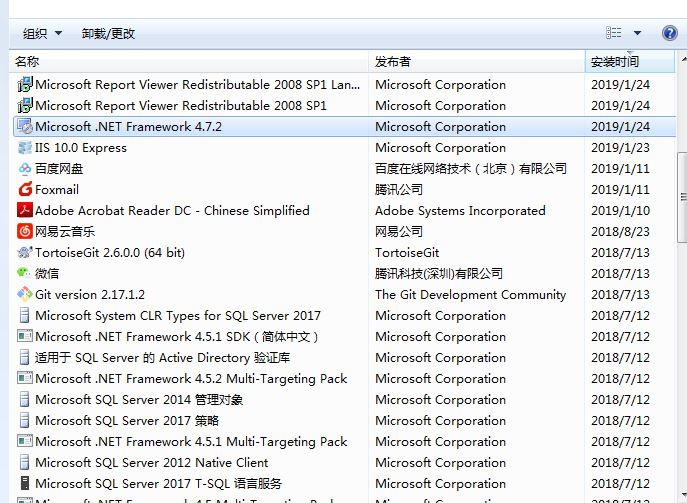
Task: Click the Adobe Acrobat Reader DC icon
Action: (x=25, y=210)
